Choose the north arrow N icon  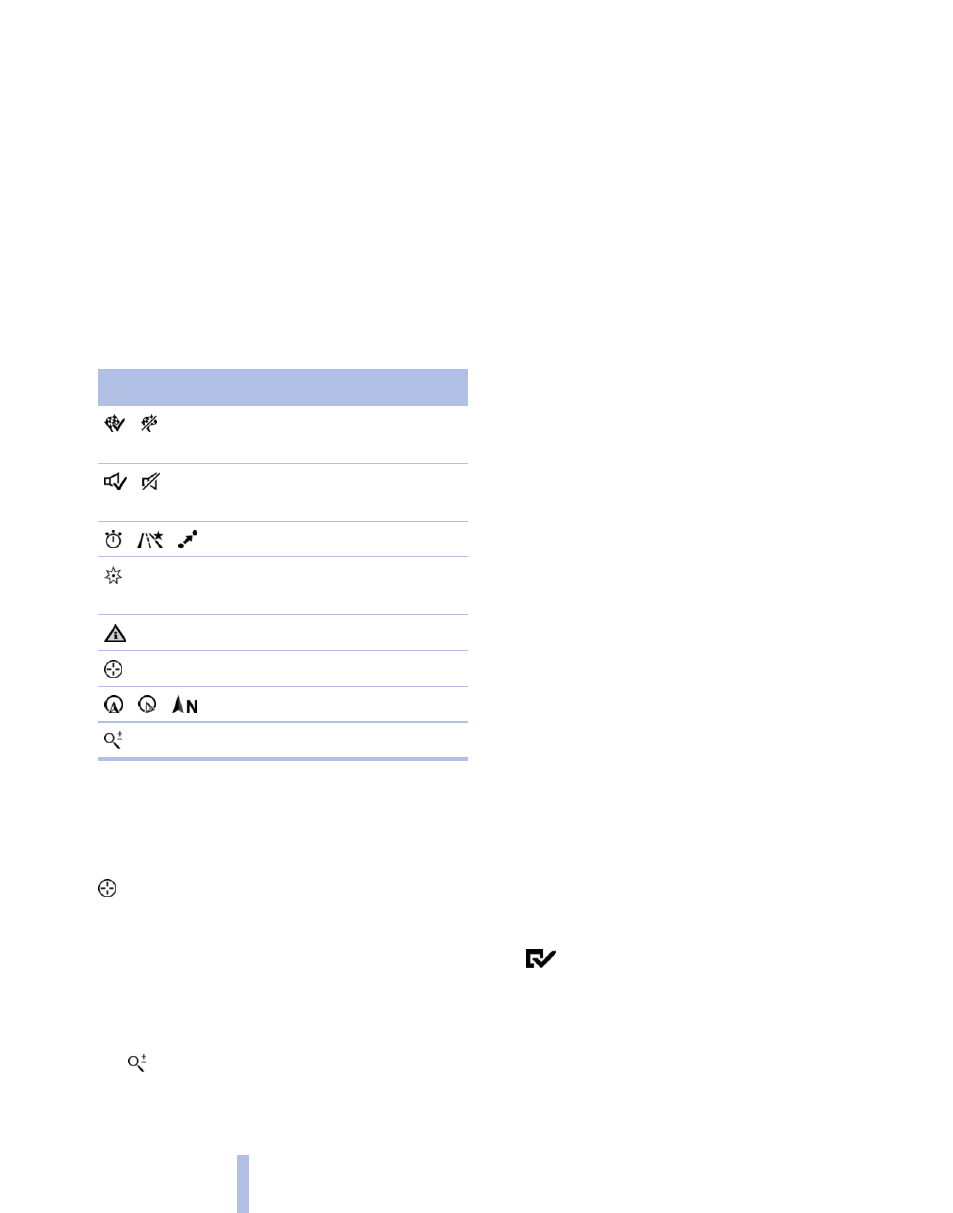coord(185,705)
